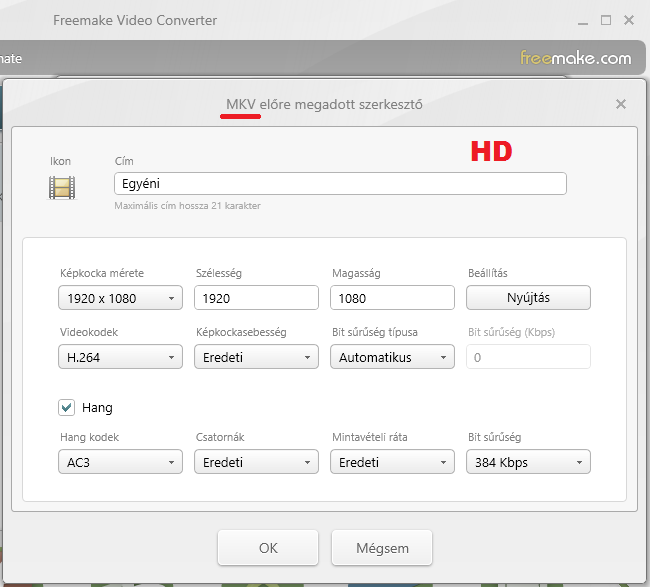The height and width of the screenshot is (587, 650).
Task: Open the freemake.com link
Action: point(576,58)
